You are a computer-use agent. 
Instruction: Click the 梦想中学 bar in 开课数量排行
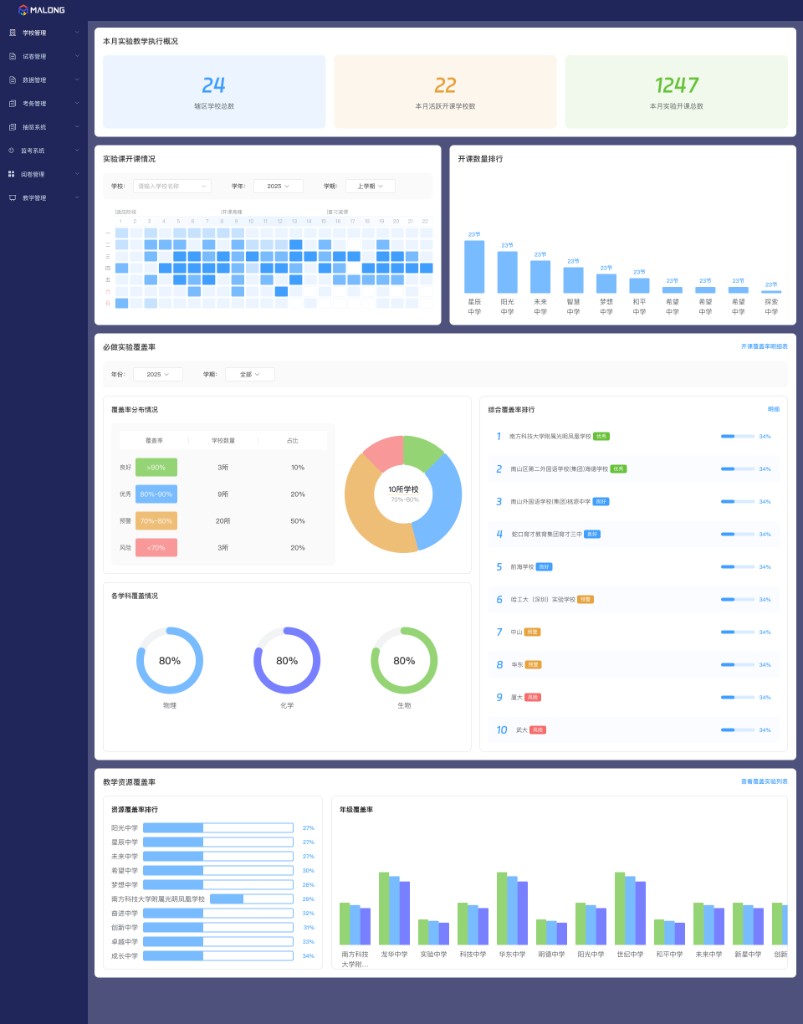click(x=606, y=283)
